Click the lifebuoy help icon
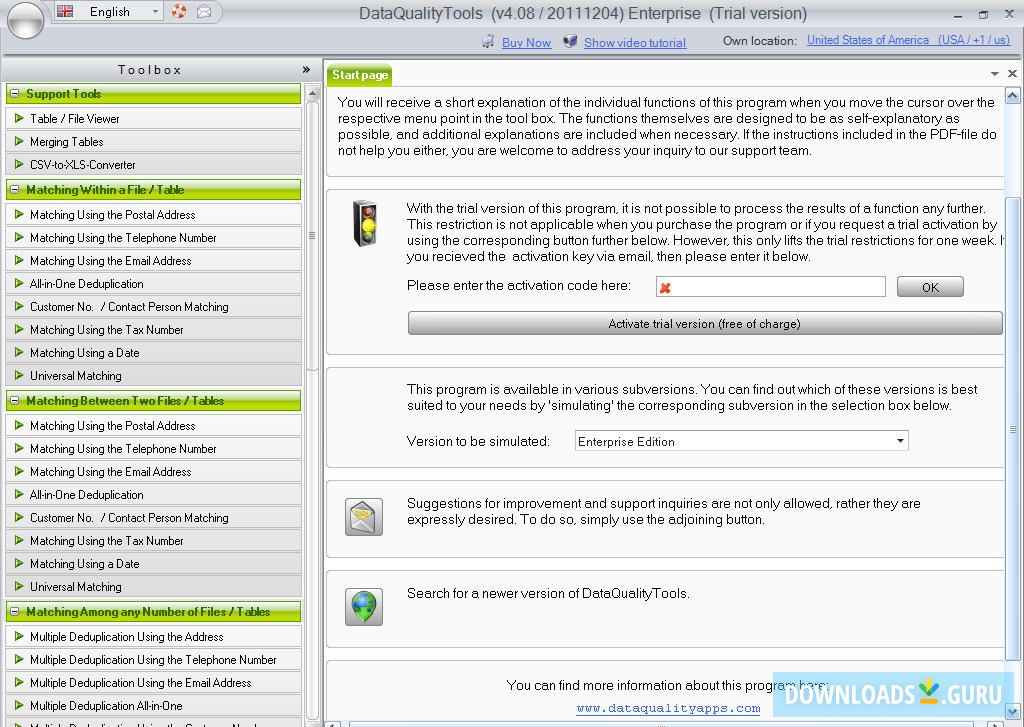The image size is (1024, 727). 179,11
